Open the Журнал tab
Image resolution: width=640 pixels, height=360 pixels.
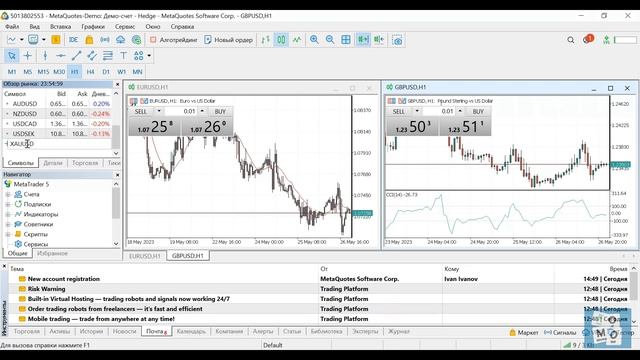coord(398,331)
